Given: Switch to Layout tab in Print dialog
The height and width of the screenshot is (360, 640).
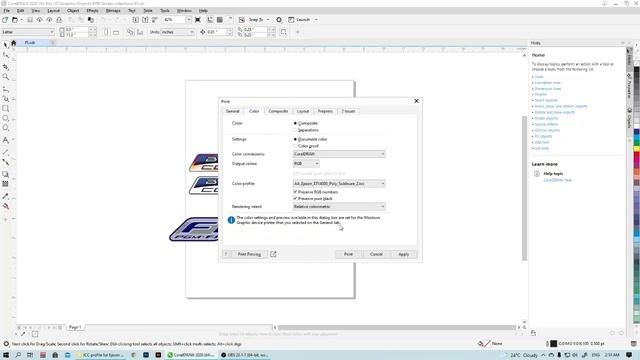Looking at the screenshot, I should coord(303,111).
